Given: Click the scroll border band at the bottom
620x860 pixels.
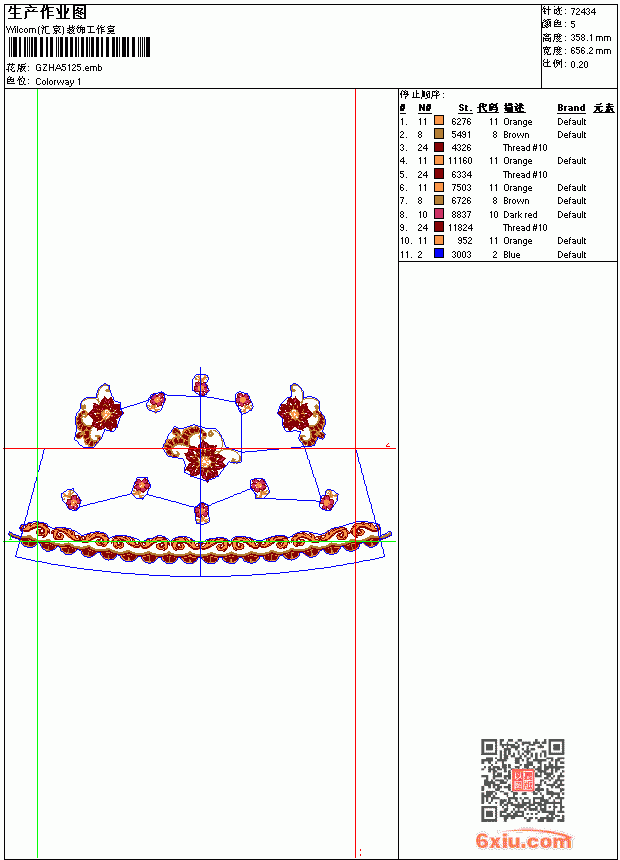Looking at the screenshot, I should coord(200,542).
